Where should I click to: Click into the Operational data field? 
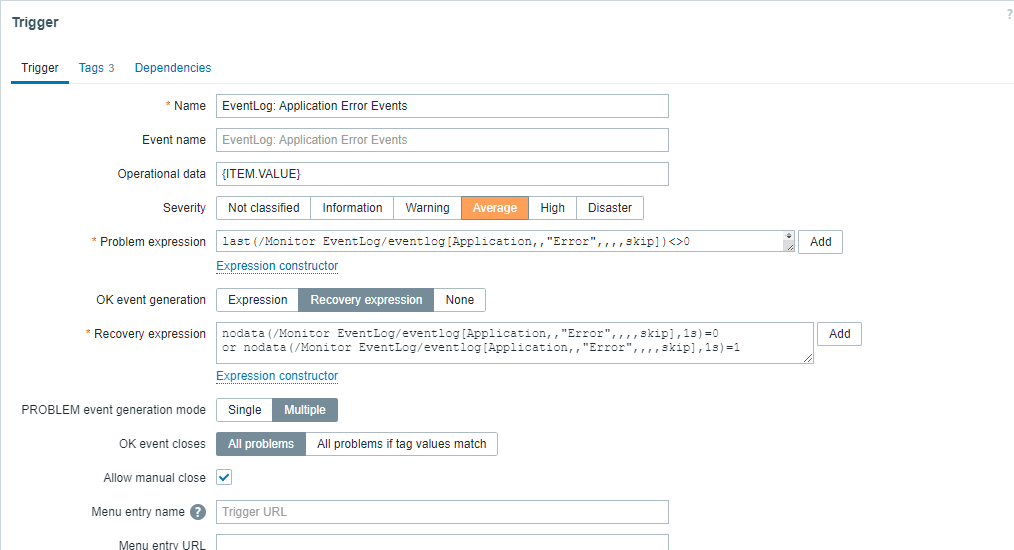click(442, 174)
